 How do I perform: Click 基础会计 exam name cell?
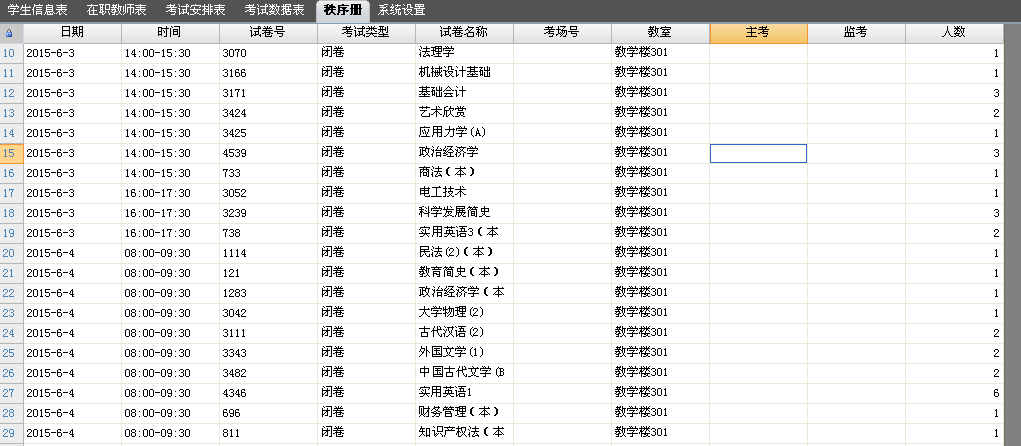[x=464, y=94]
